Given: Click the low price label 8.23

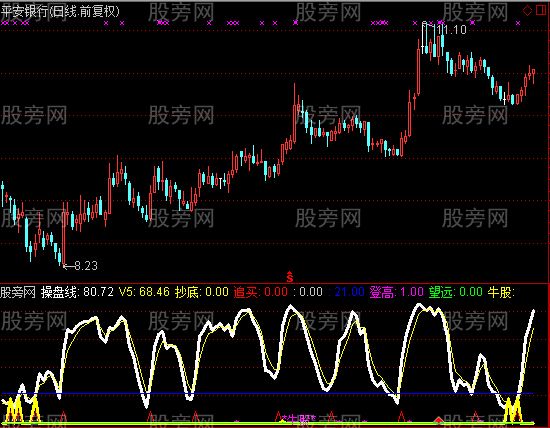Looking at the screenshot, I should pyautogui.click(x=86, y=266).
